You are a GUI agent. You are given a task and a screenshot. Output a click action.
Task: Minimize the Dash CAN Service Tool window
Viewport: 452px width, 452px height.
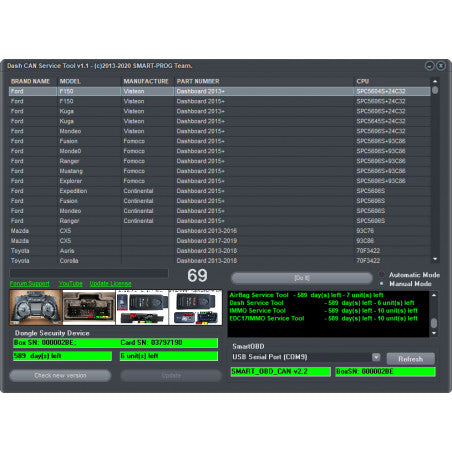pyautogui.click(x=429, y=66)
